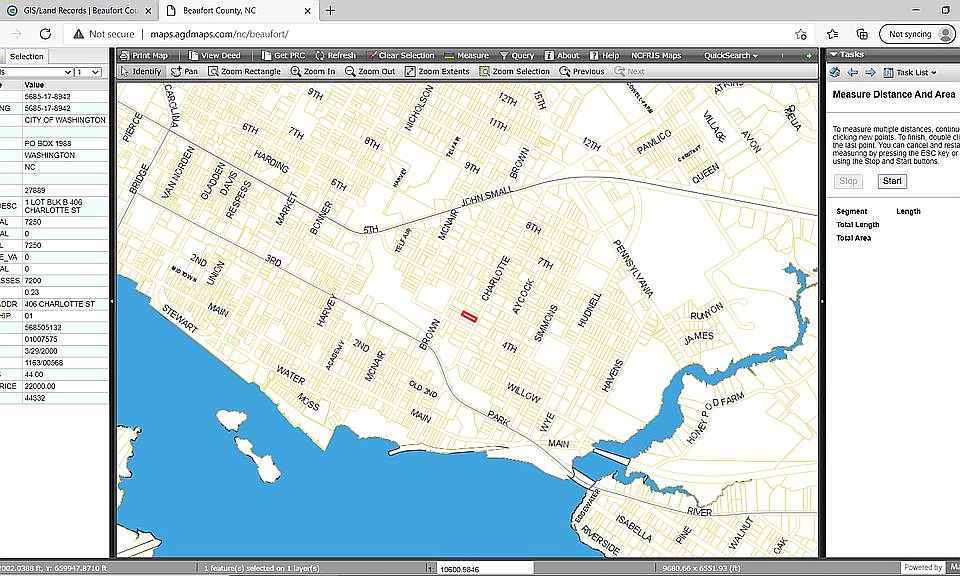This screenshot has height=576, width=960.
Task: Click the Not secure site info
Action: [103, 34]
